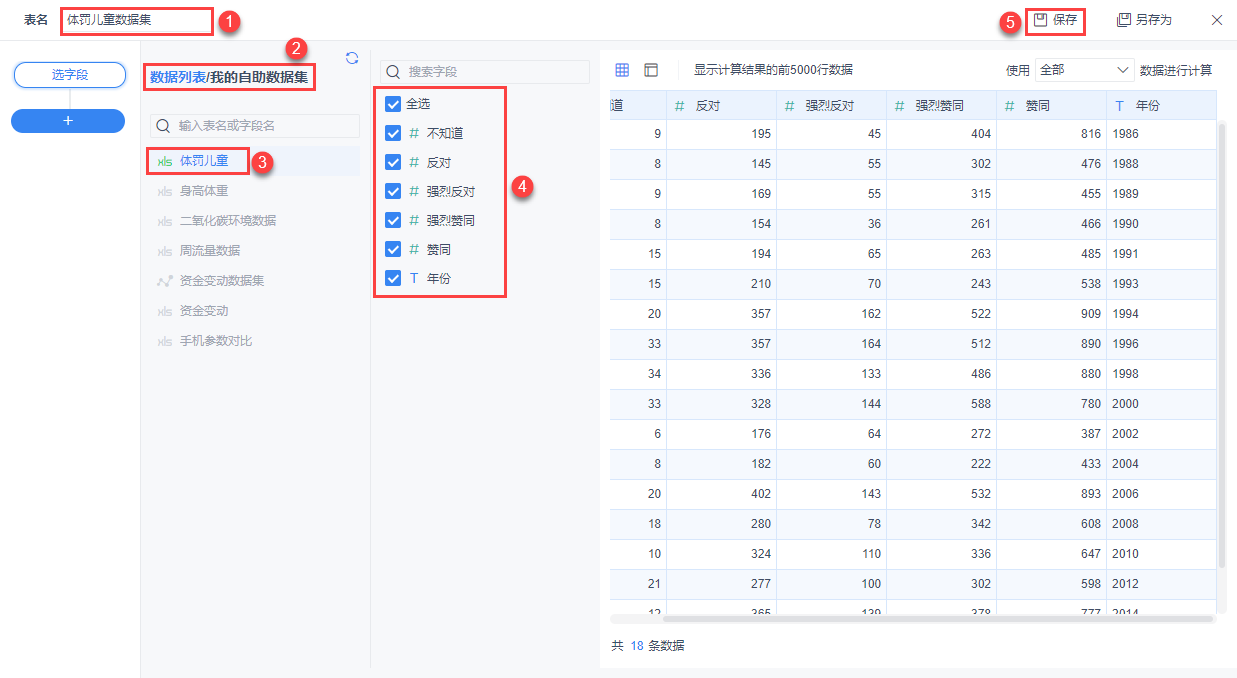Open the 全部 data range dropdown
Viewport: 1237px width, 678px height.
(x=1084, y=70)
